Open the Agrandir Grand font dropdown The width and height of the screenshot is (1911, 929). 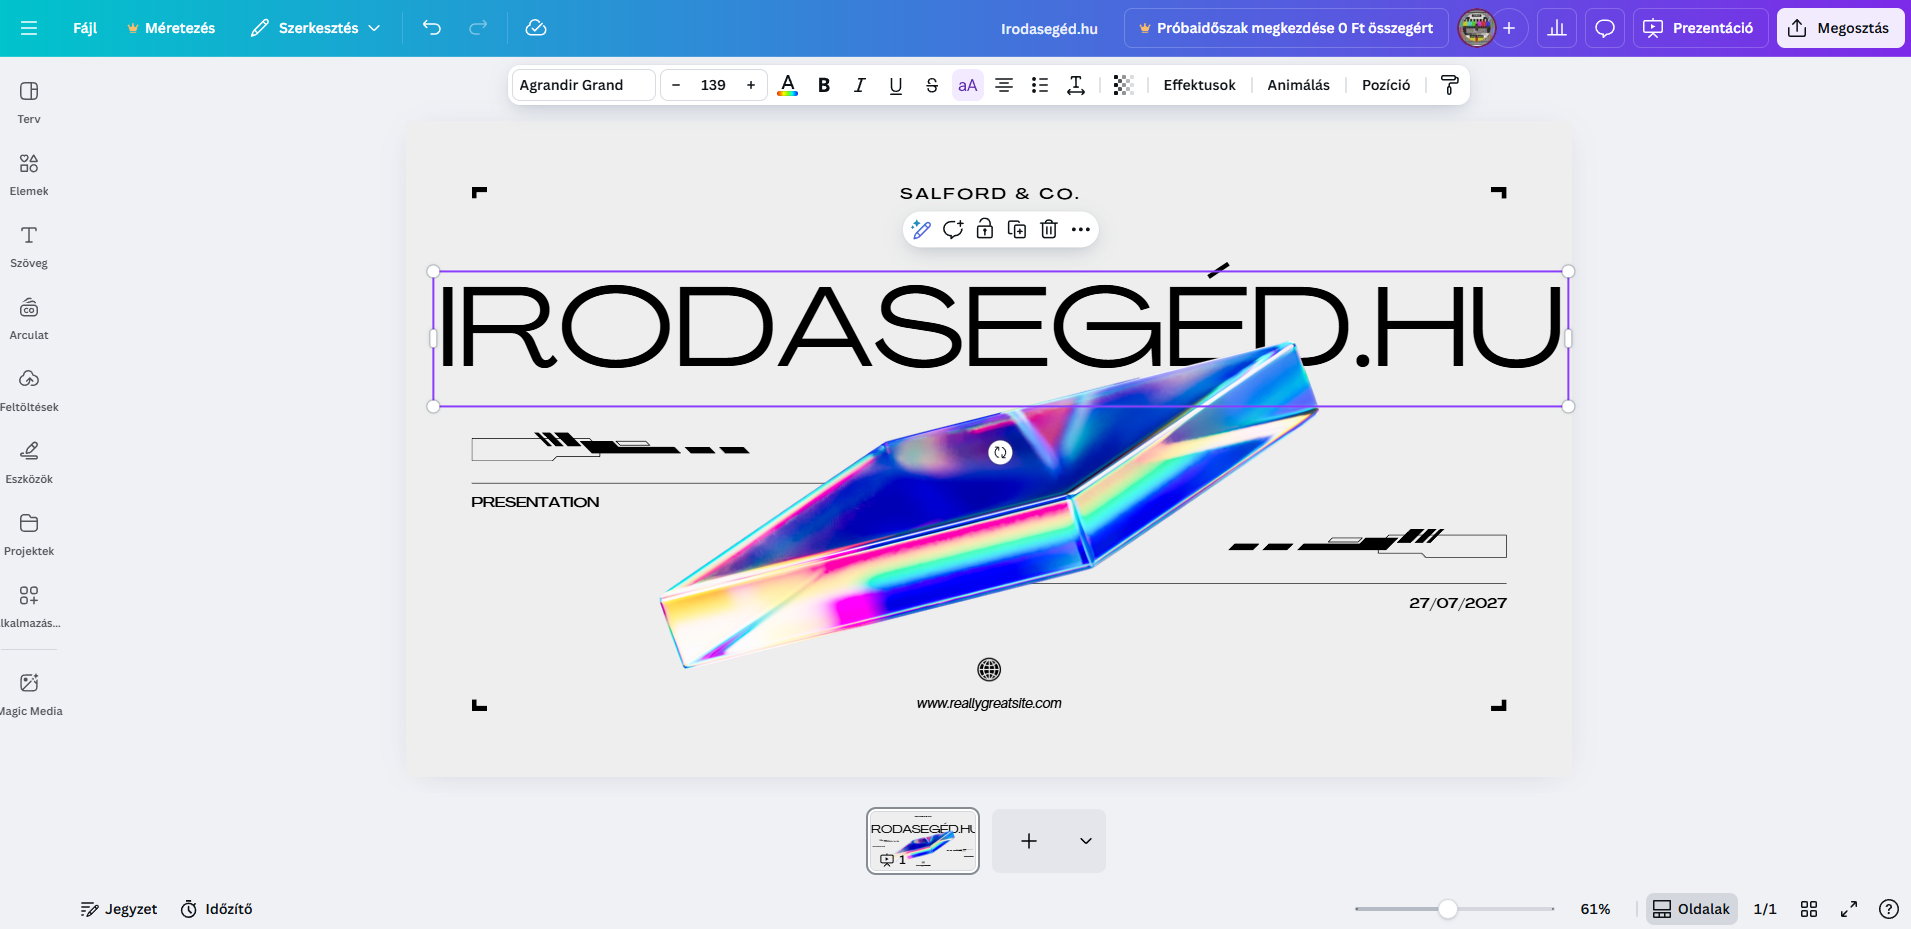point(583,85)
